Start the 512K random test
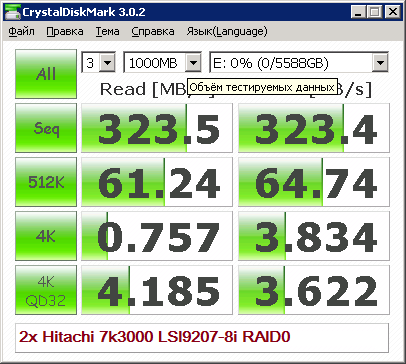This screenshot has height=364, width=406. [x=46, y=182]
